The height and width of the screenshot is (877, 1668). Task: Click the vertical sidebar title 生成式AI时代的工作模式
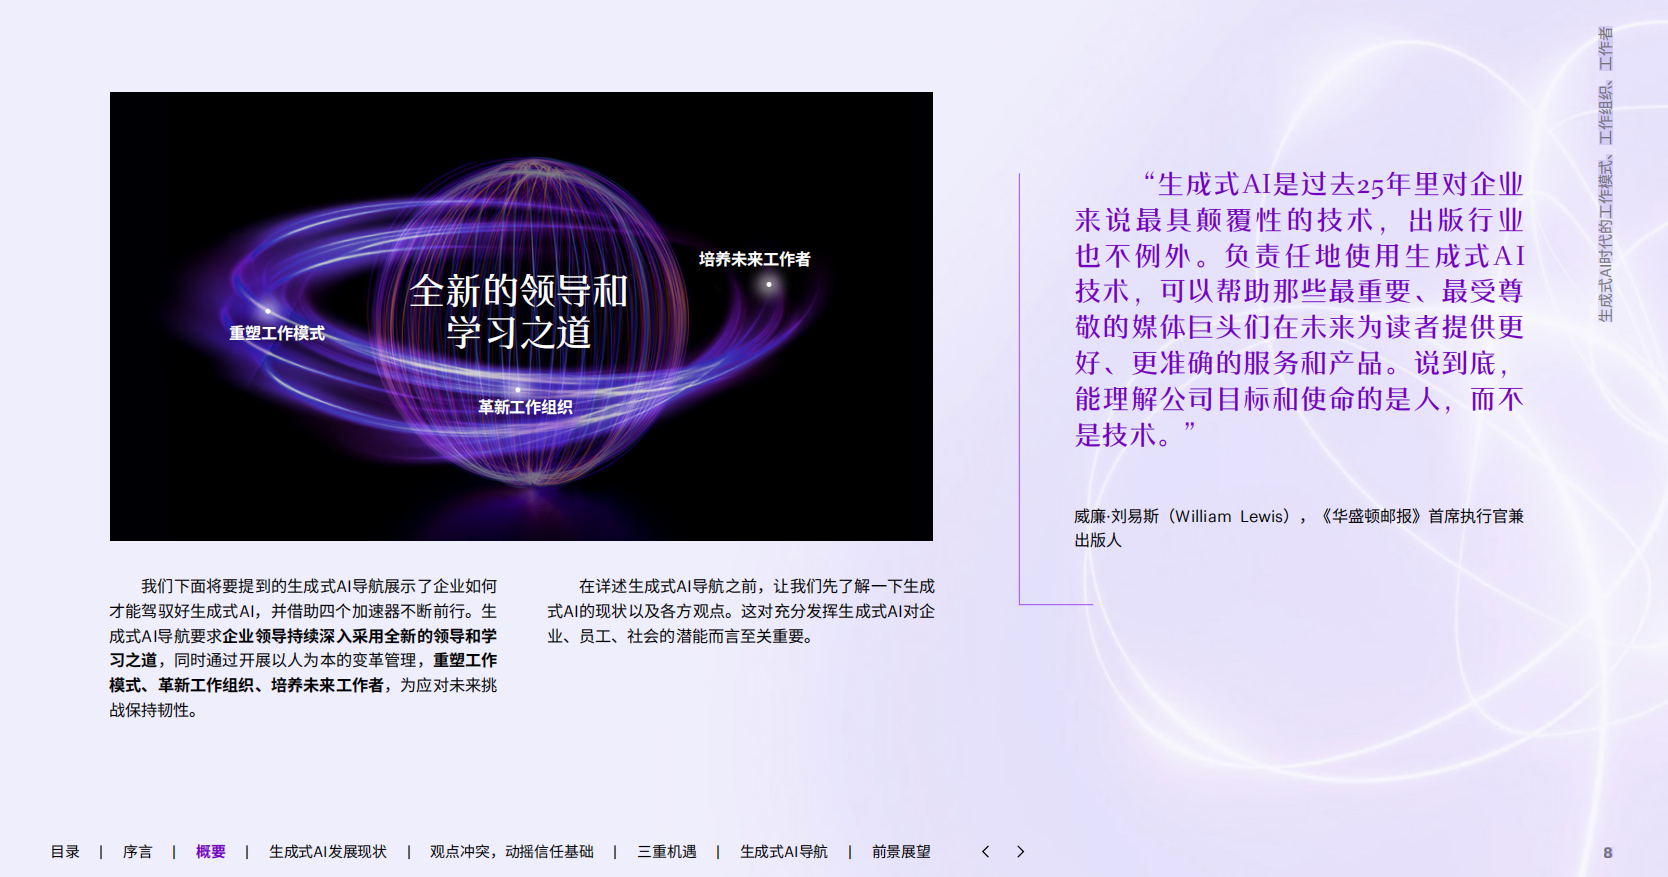(1605, 174)
